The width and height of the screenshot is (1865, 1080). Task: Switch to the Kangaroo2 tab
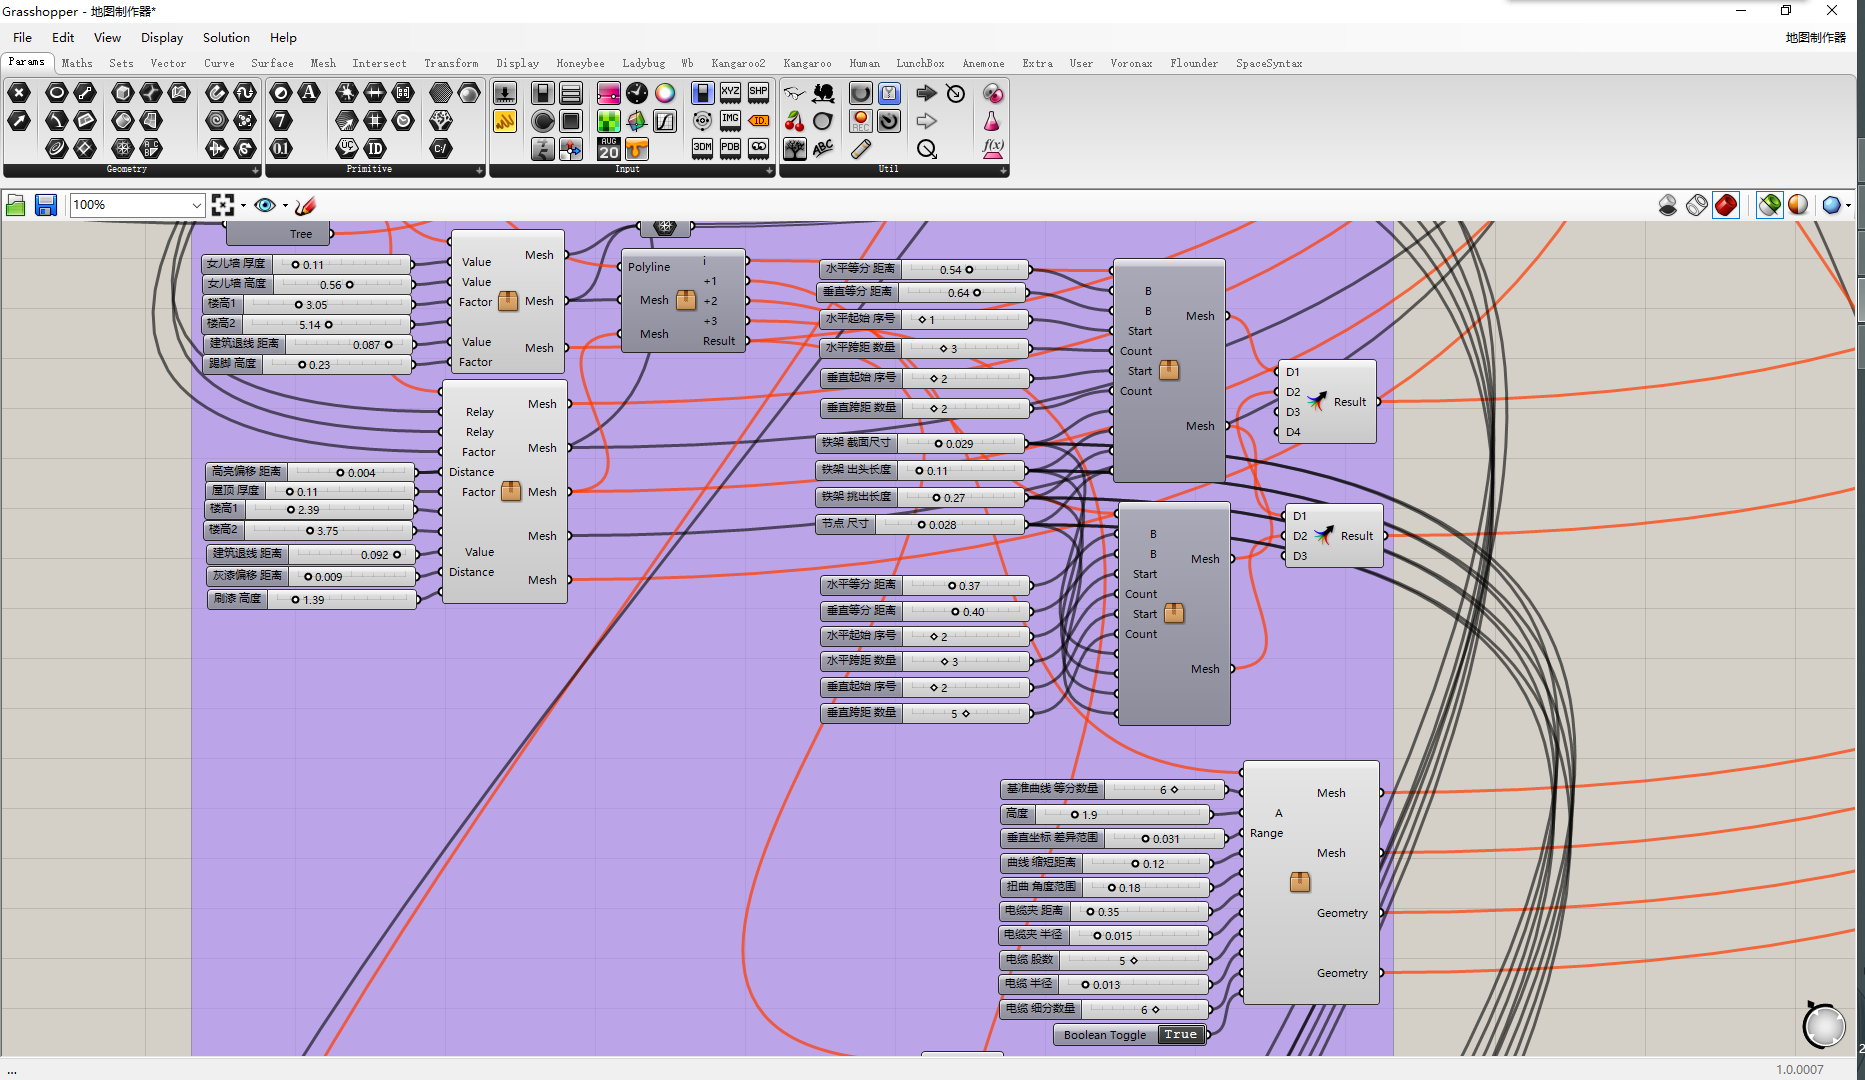coord(737,63)
